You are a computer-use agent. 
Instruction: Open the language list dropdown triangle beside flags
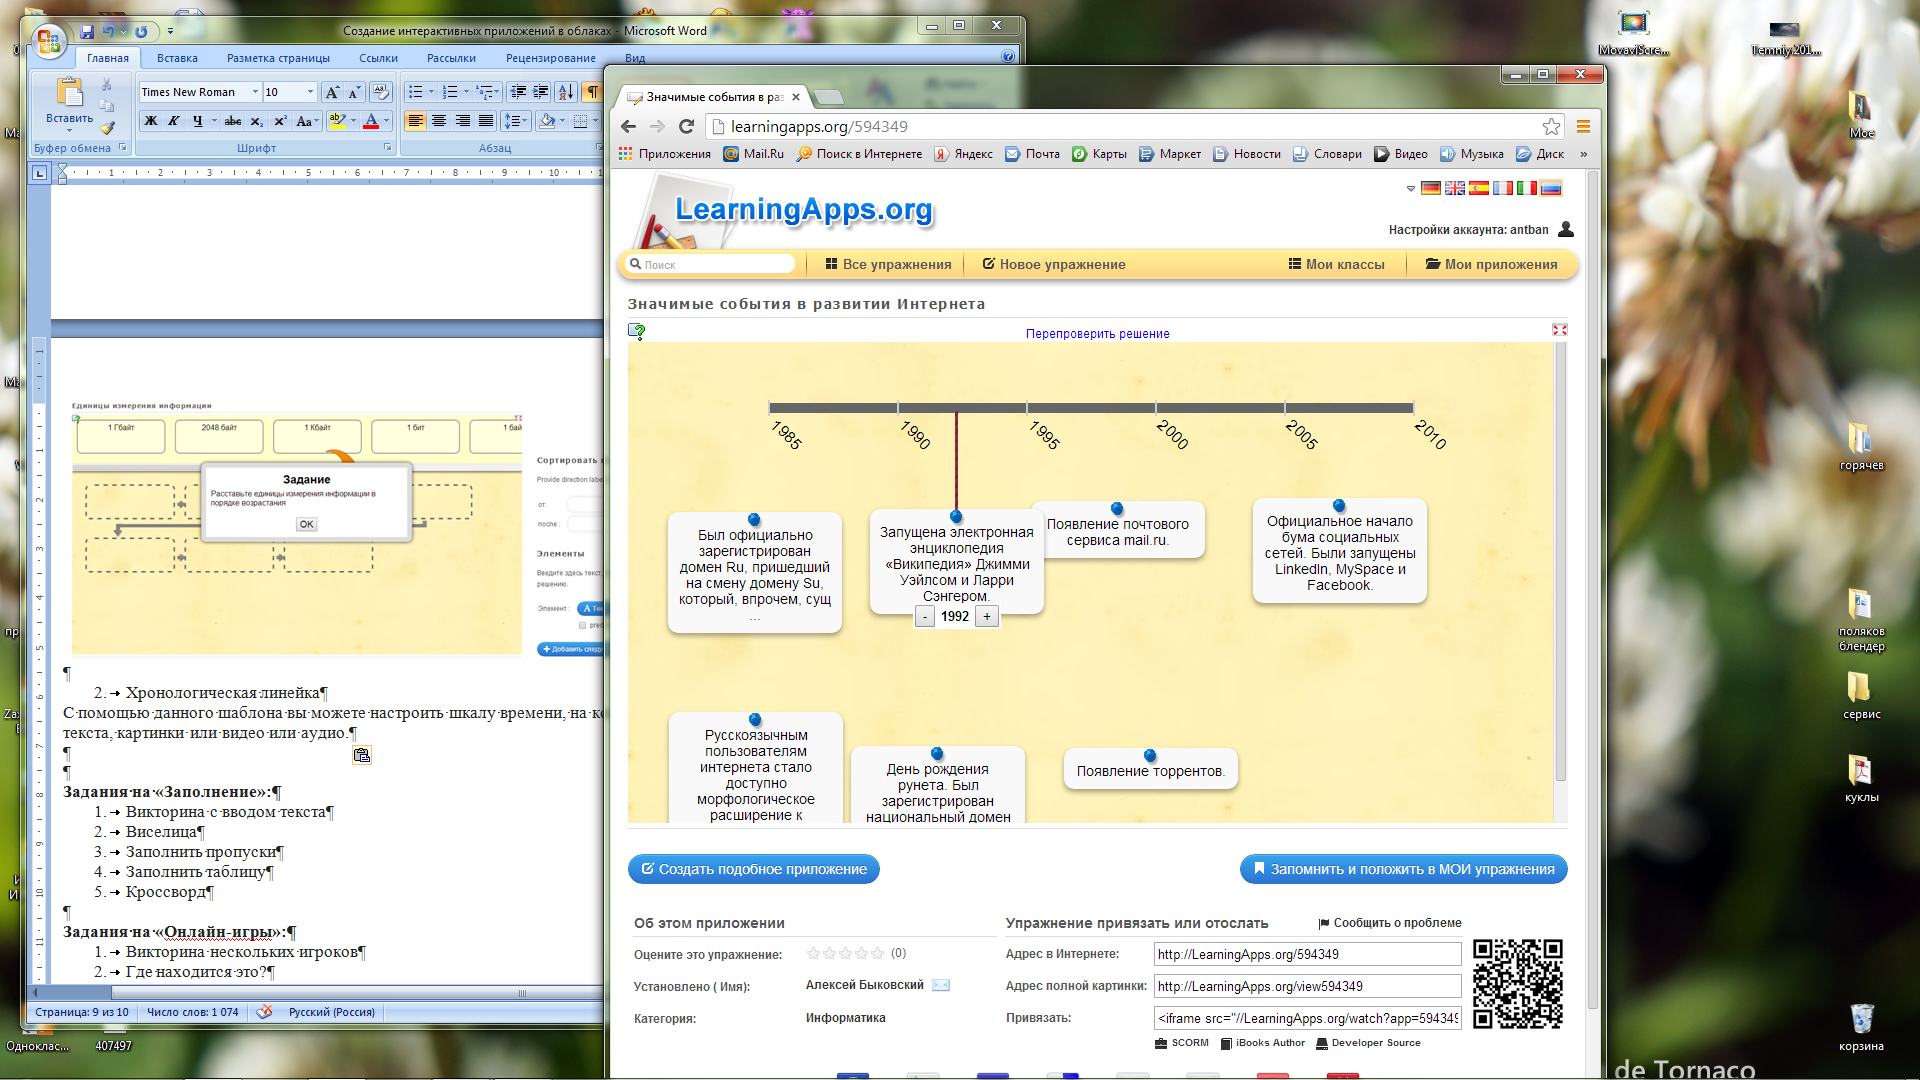click(x=1411, y=188)
